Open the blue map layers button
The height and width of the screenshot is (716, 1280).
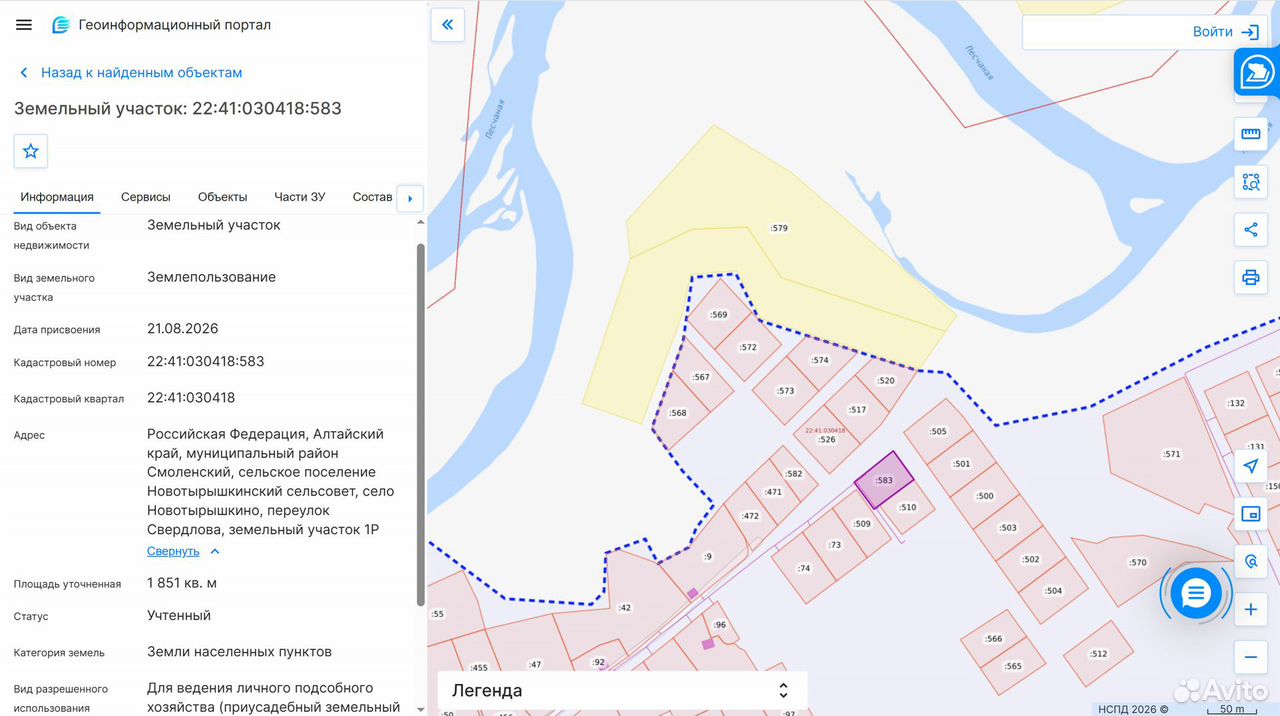click(x=1256, y=72)
